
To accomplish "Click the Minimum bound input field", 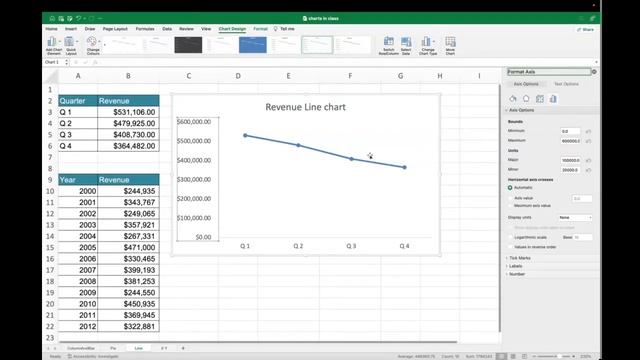I will [x=571, y=131].
